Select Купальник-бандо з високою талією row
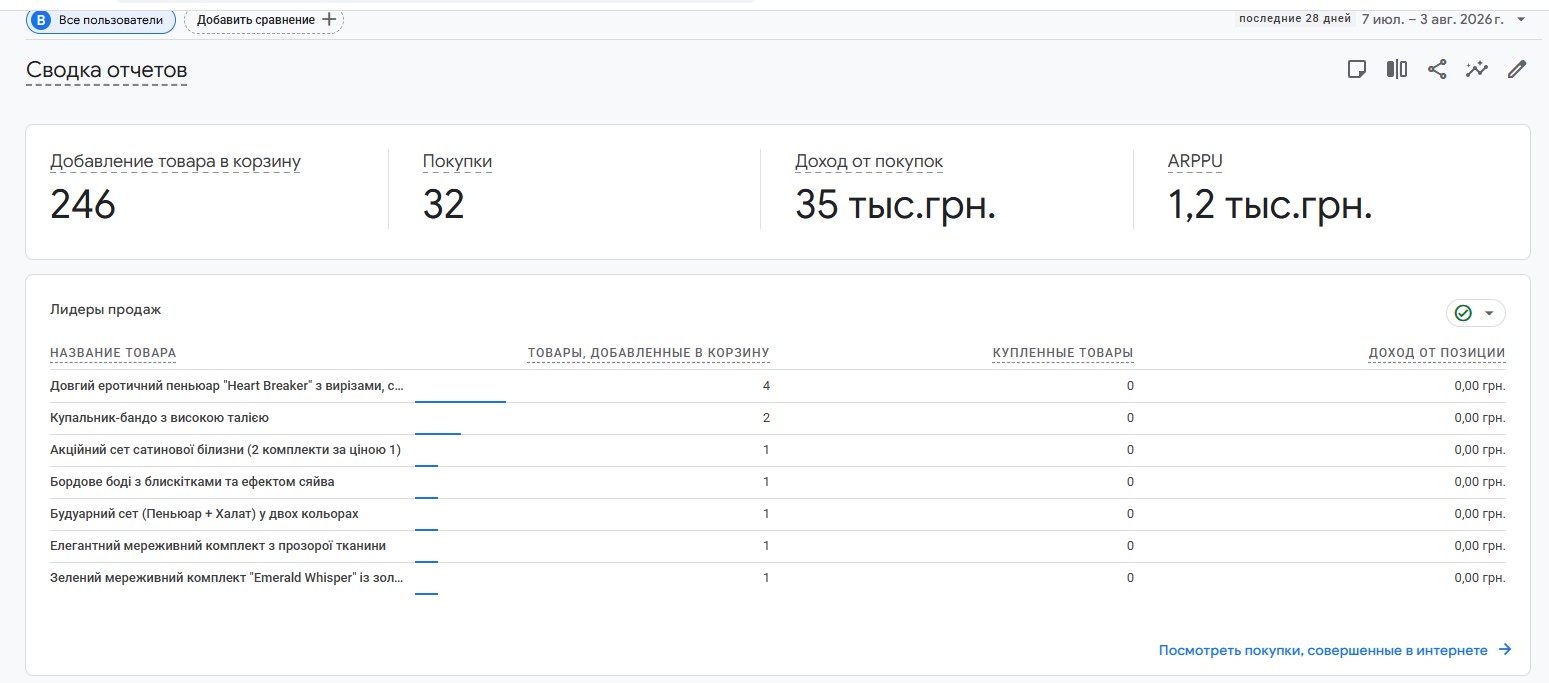This screenshot has height=683, width=1549. (778, 418)
